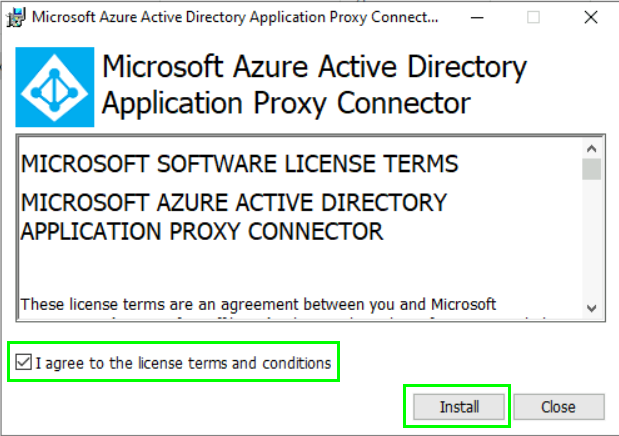Click the large "Microsoft Azure Active Directory" header text
The image size is (619, 436).
click(x=315, y=68)
